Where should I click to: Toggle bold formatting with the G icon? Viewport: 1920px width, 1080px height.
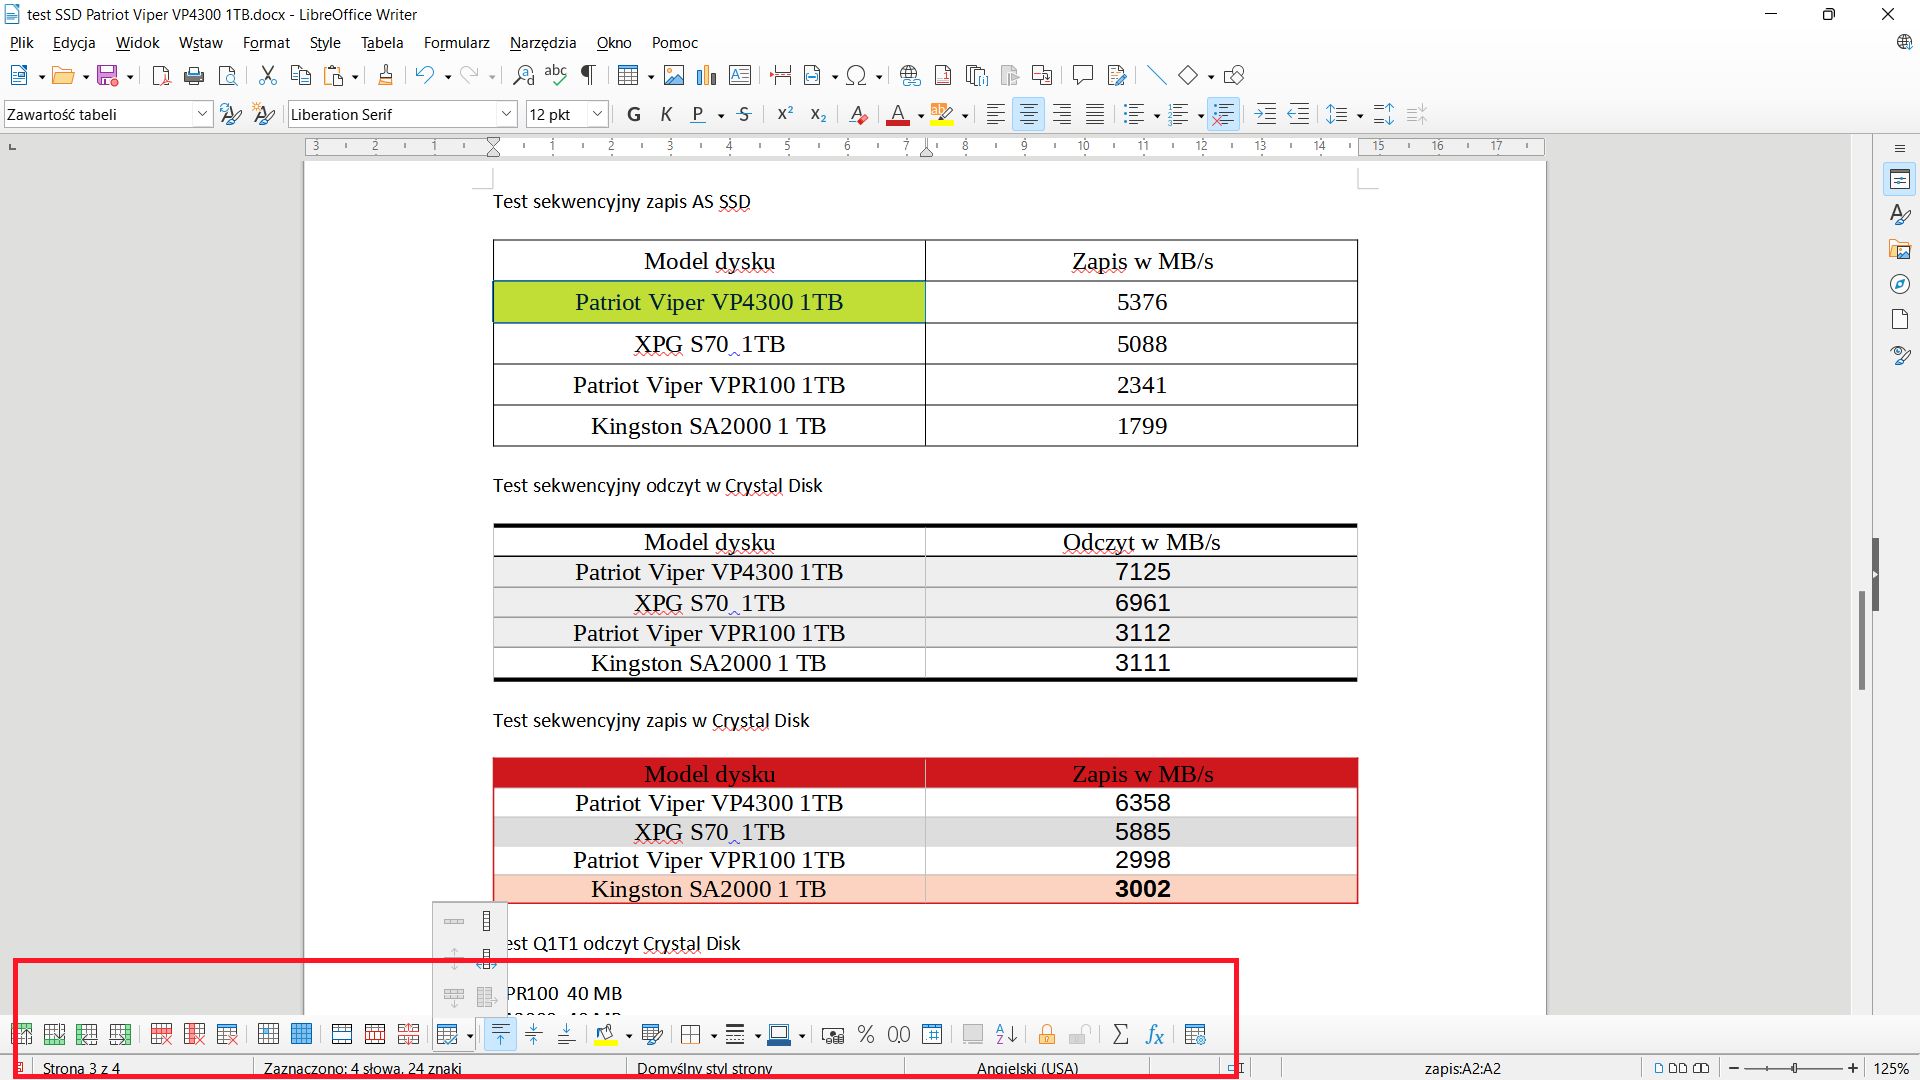633,114
